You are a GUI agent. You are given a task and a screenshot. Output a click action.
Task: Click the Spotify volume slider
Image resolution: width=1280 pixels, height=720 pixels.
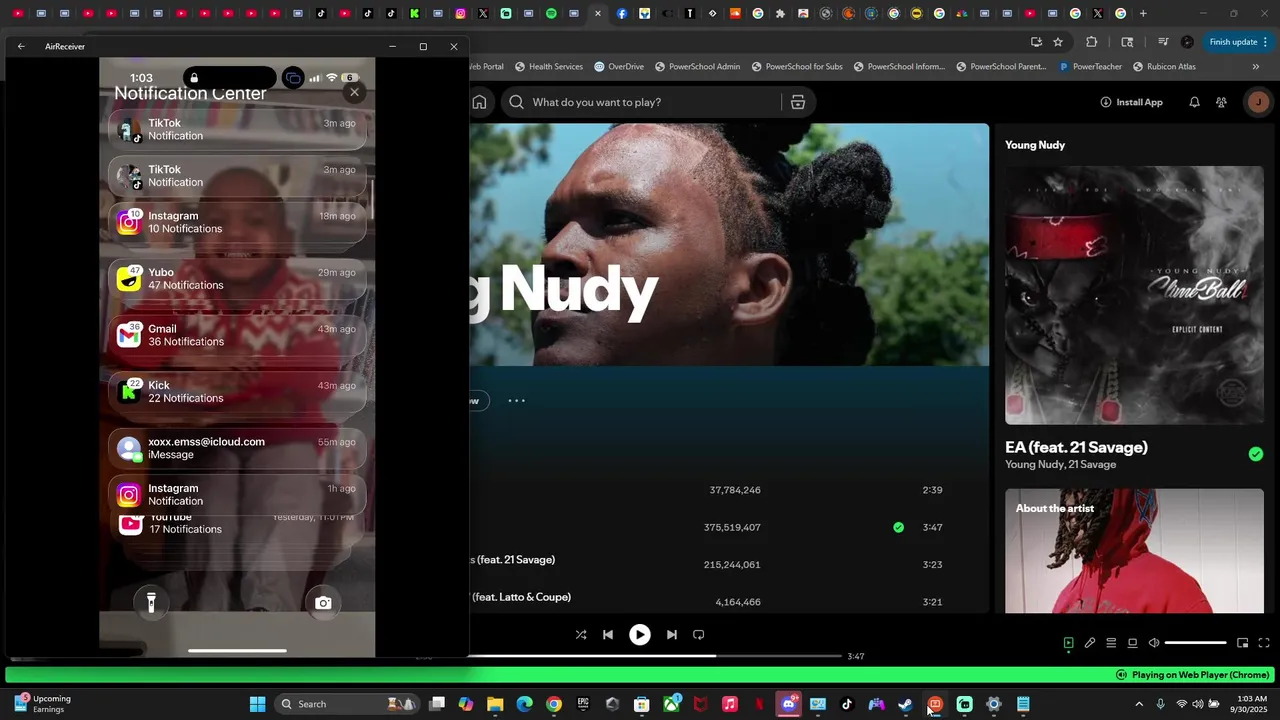coord(1195,643)
